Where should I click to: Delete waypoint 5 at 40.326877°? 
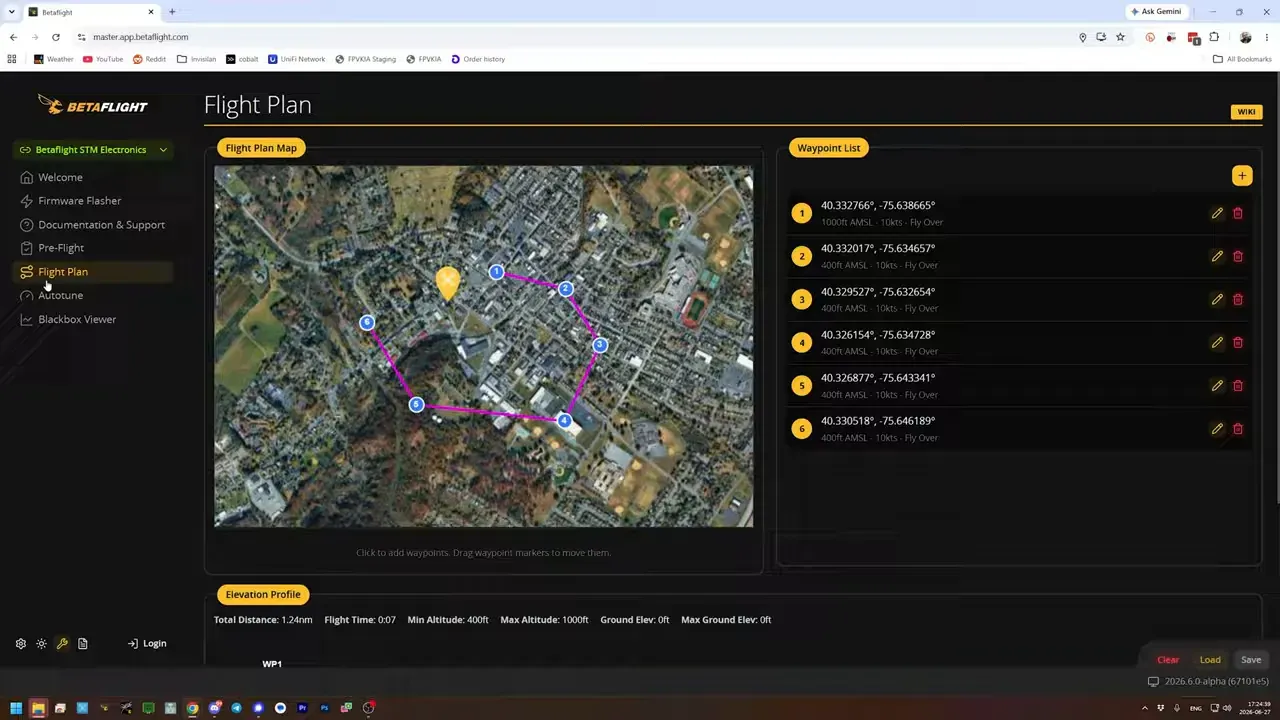tap(1238, 385)
